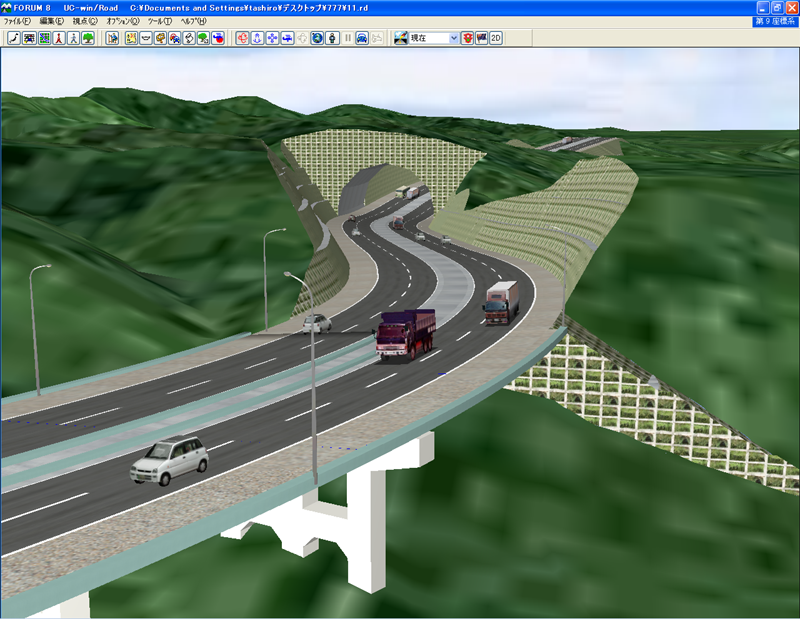Select the blue airplane fly mode icon
The image size is (800, 619).
tap(287, 38)
